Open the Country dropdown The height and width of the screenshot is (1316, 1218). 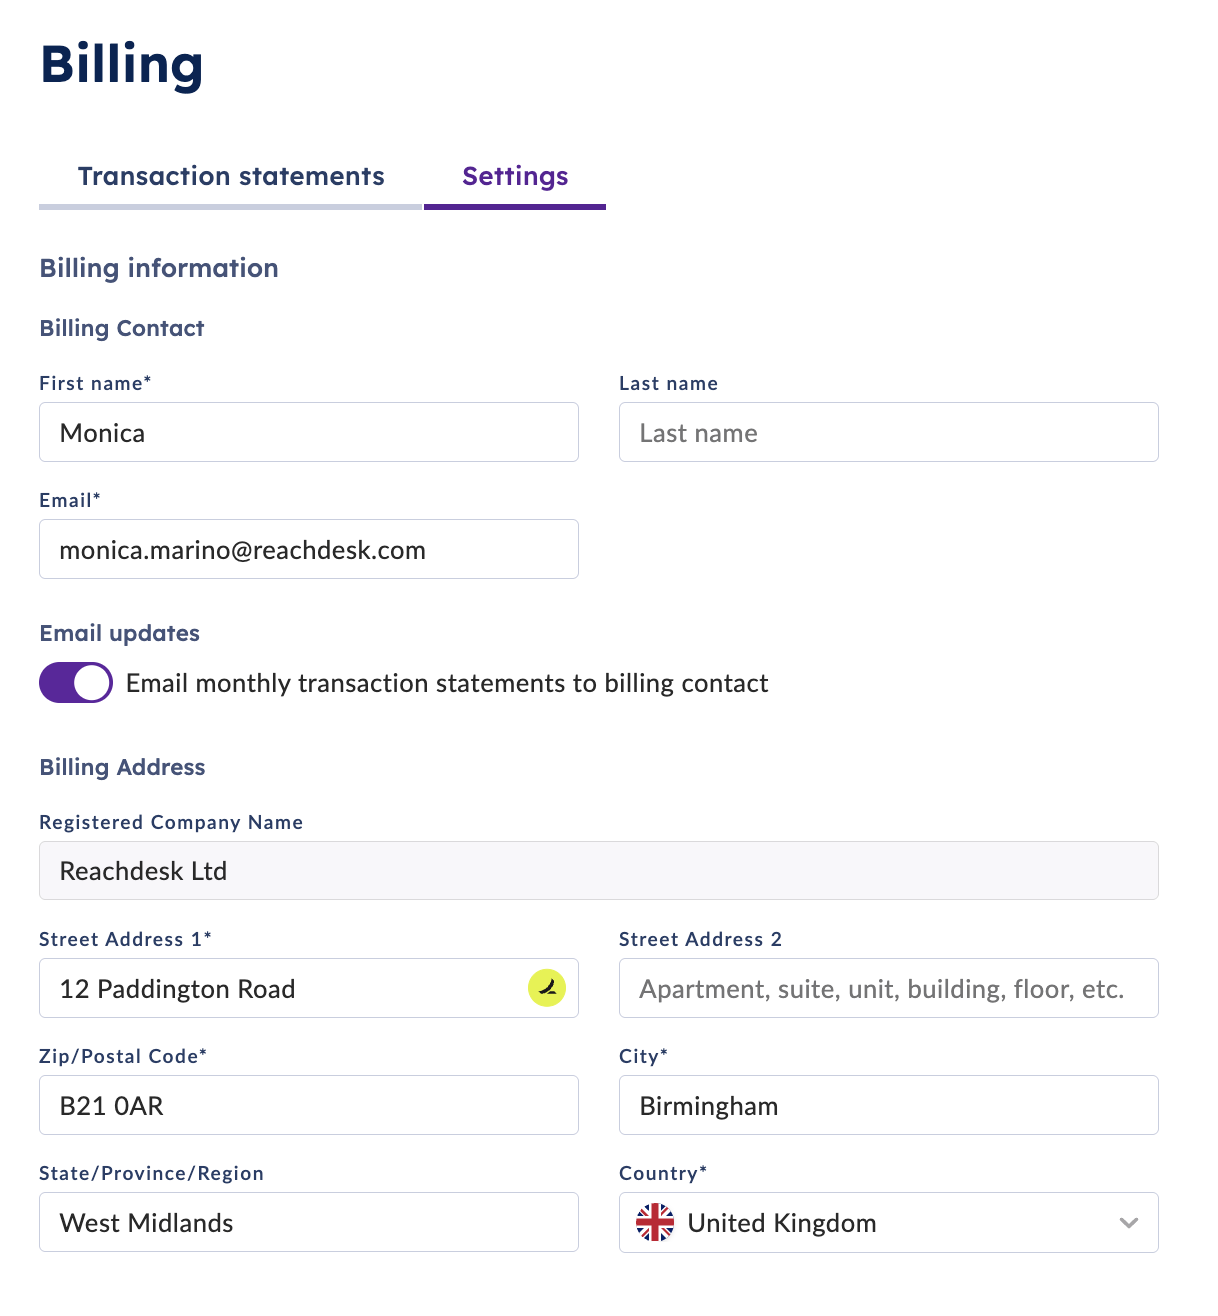(x=888, y=1222)
